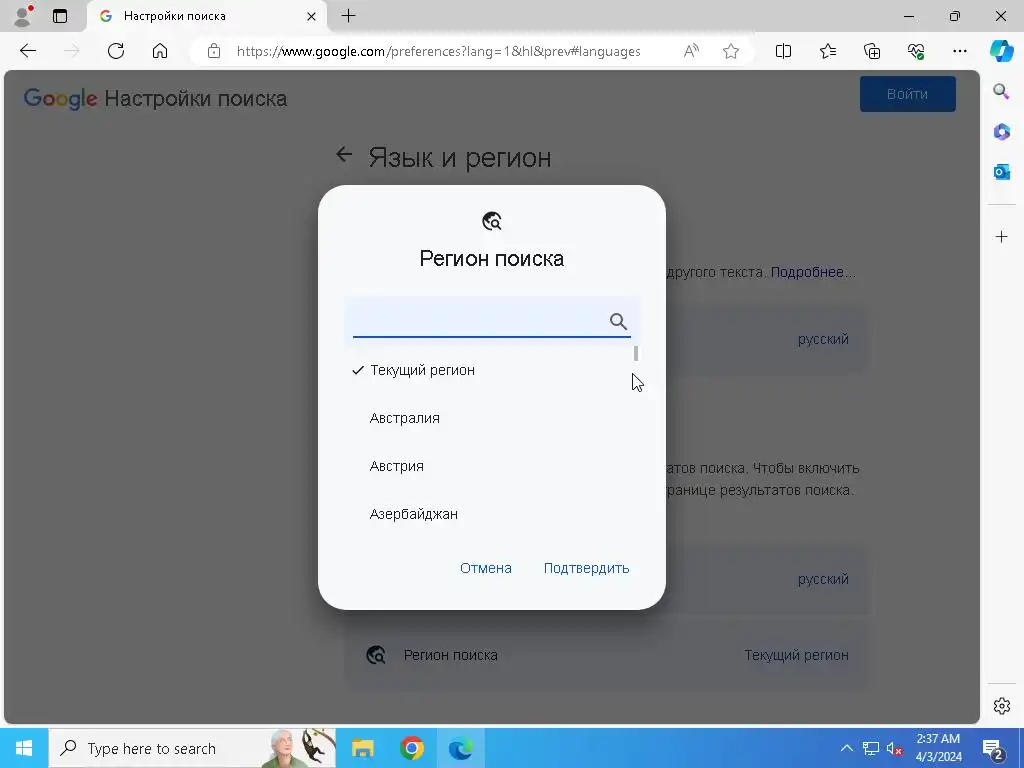
Task: Open the notification center icon
Action: pyautogui.click(x=993, y=748)
